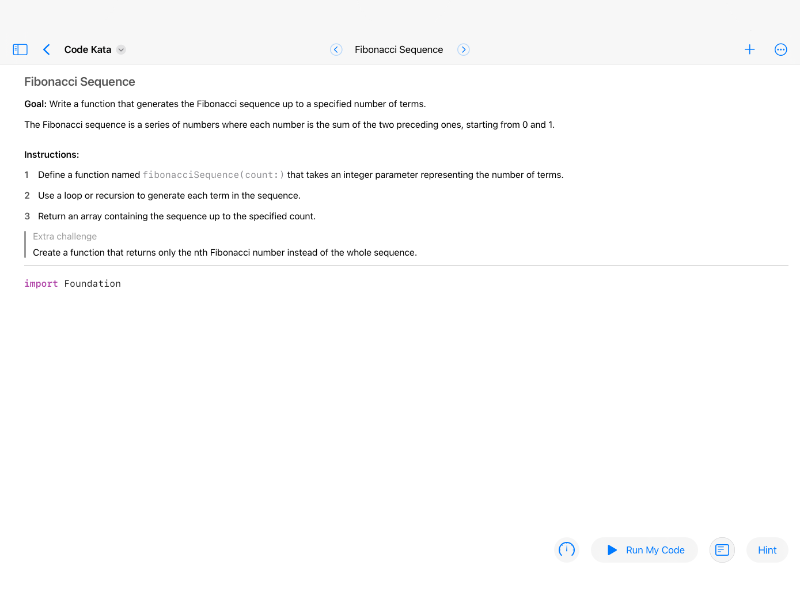
Task: Click the Fibonacci Sequence page title in toolbar
Action: pyautogui.click(x=399, y=49)
